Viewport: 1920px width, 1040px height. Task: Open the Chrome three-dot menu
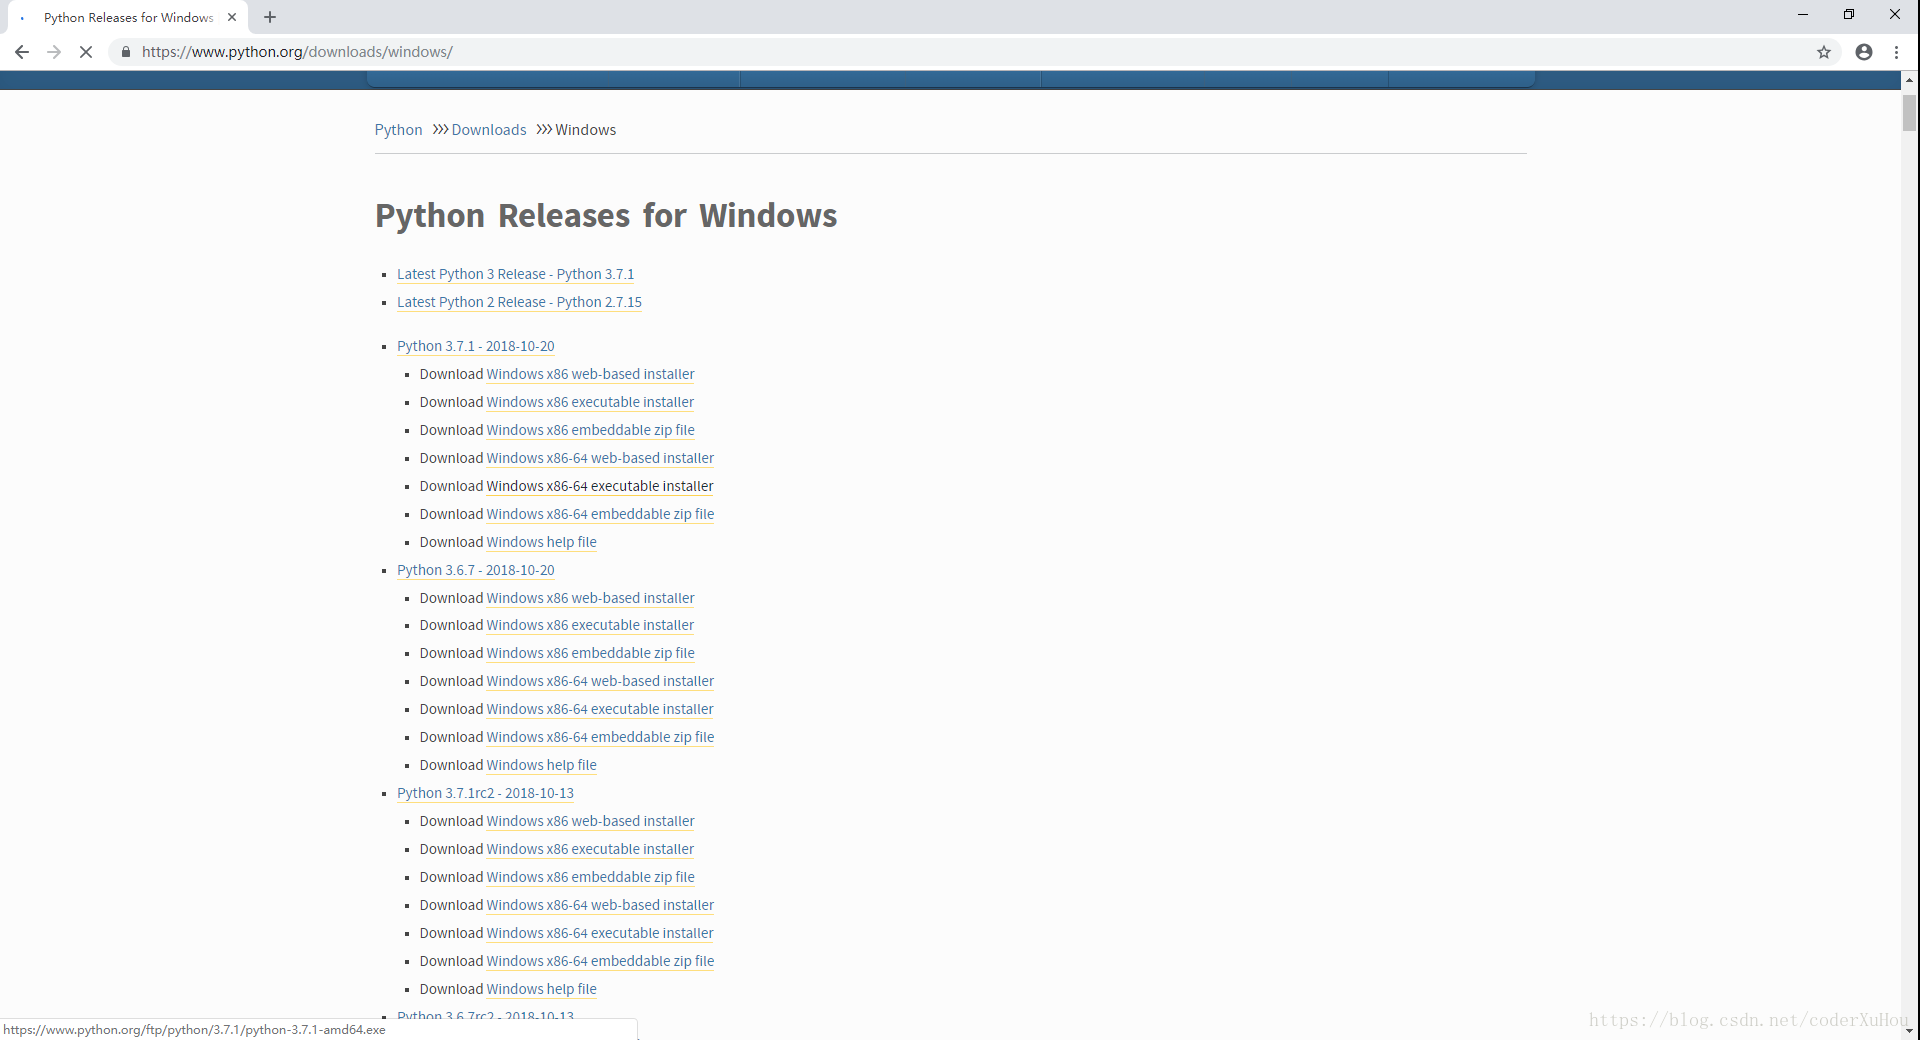point(1896,52)
